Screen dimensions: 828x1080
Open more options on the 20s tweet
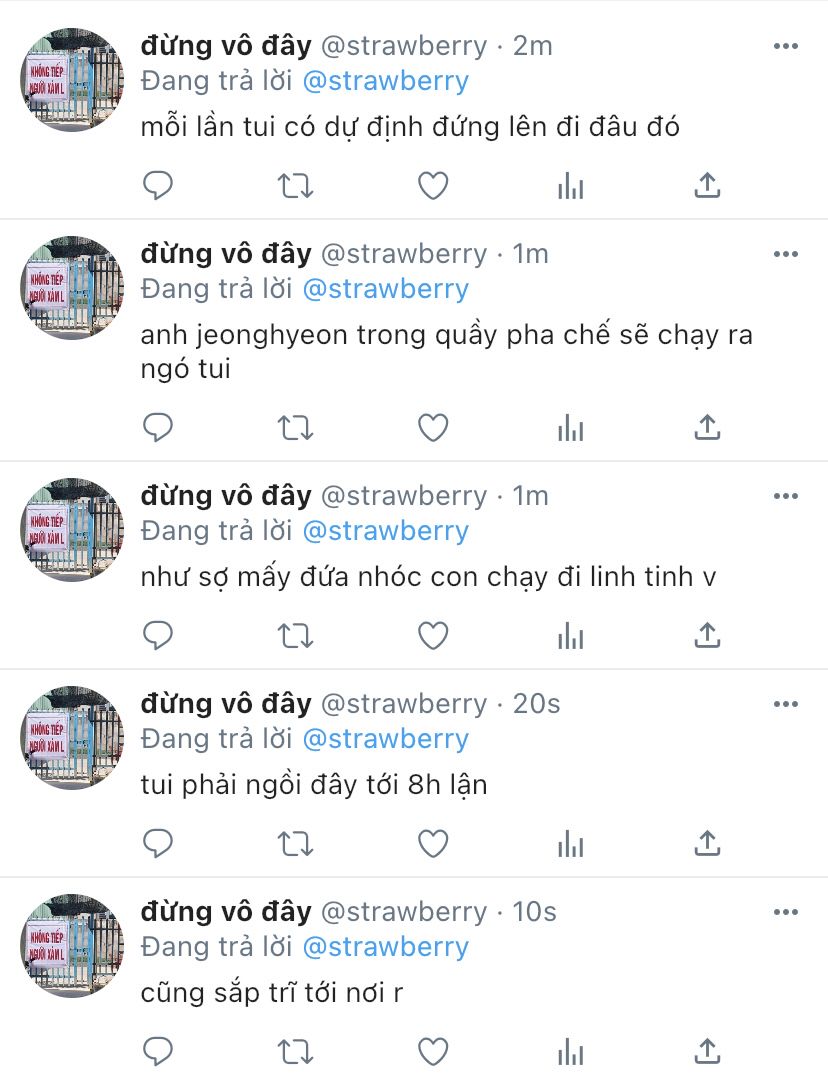[785, 704]
